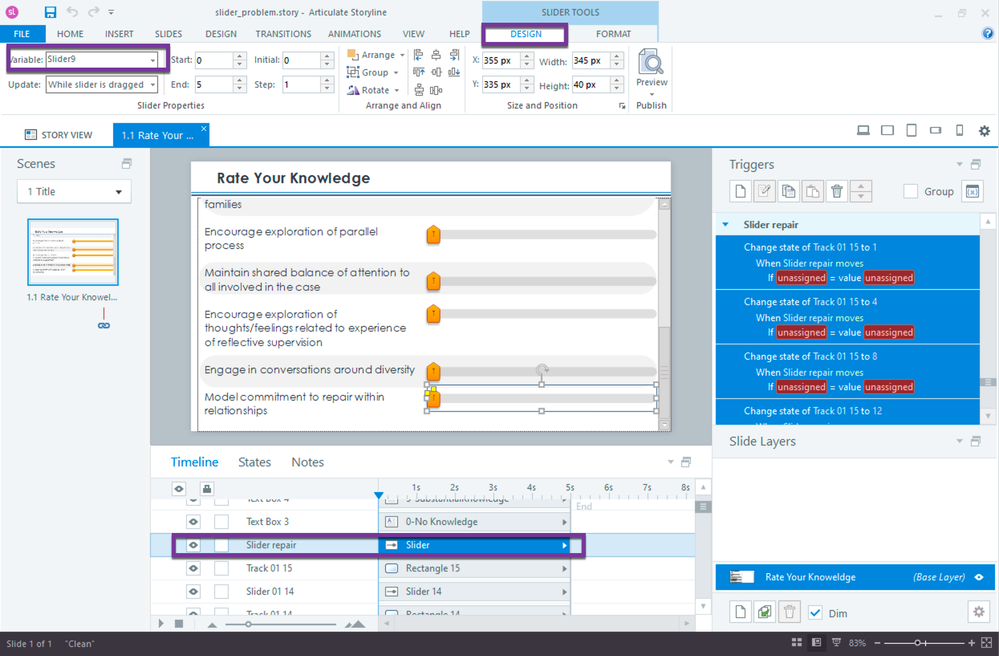999x656 pixels.
Task: Create a new trigger in Triggers panel
Action: tap(740, 191)
